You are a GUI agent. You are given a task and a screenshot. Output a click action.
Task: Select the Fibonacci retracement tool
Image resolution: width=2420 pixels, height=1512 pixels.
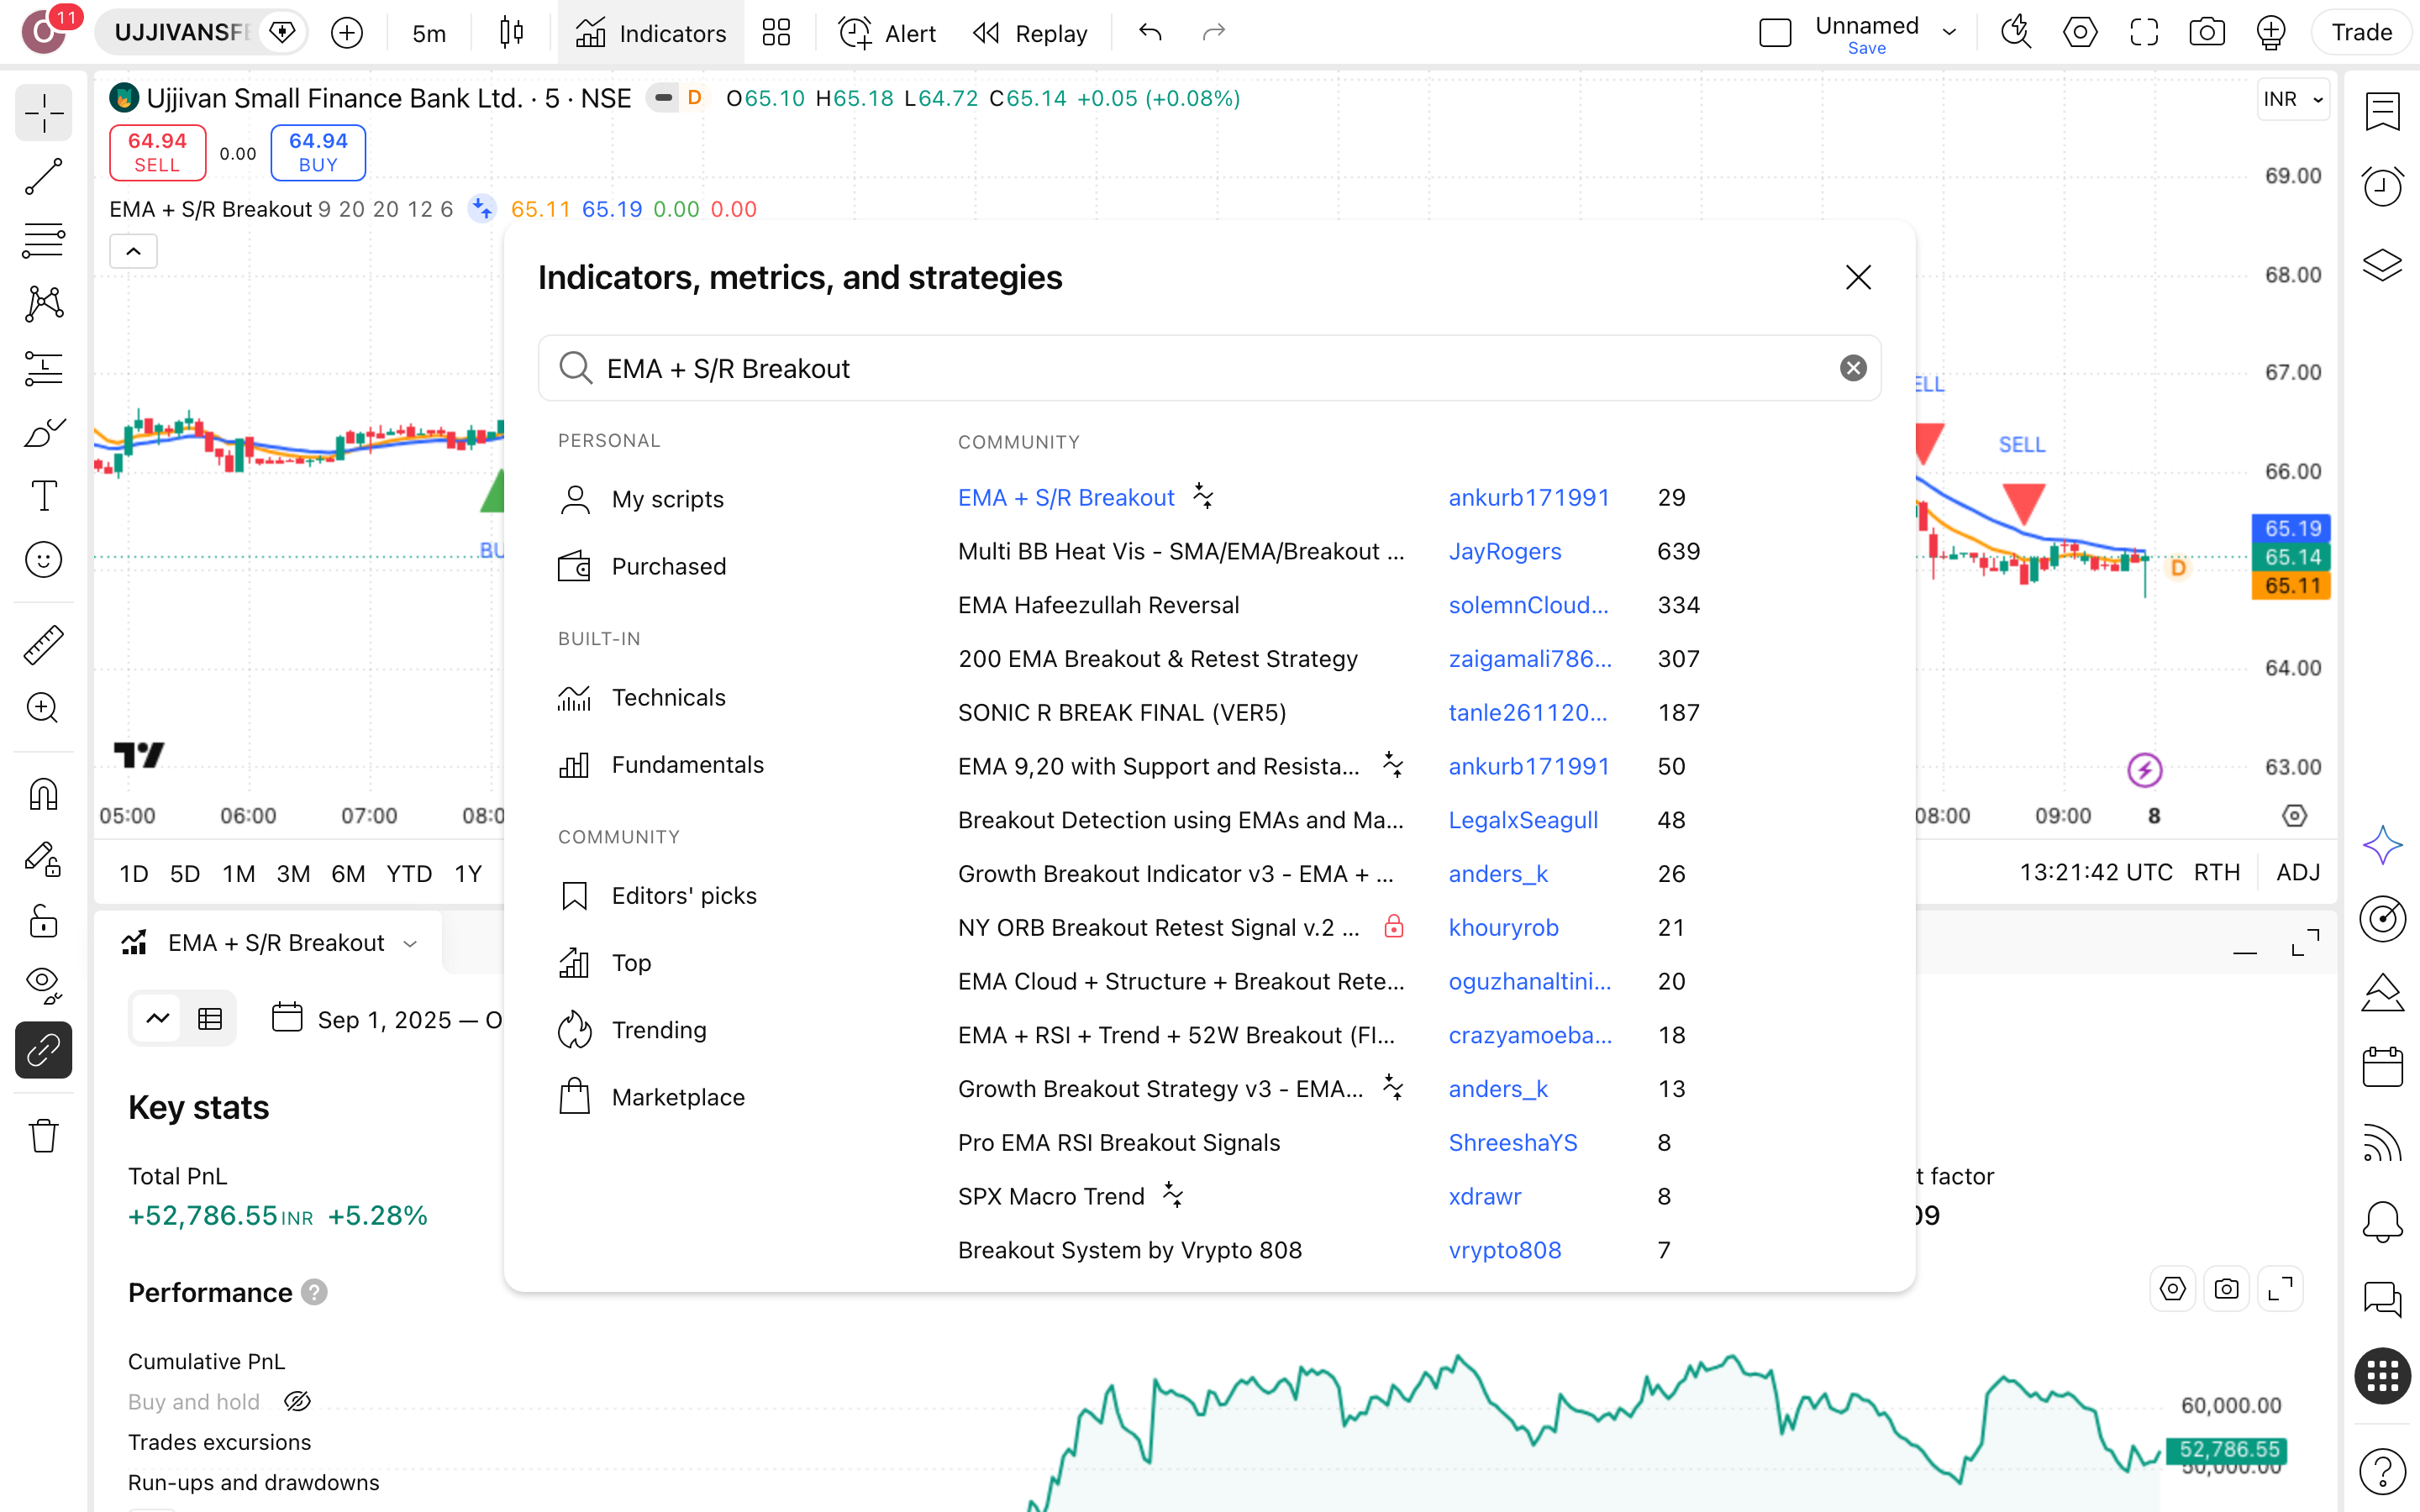(x=43, y=240)
